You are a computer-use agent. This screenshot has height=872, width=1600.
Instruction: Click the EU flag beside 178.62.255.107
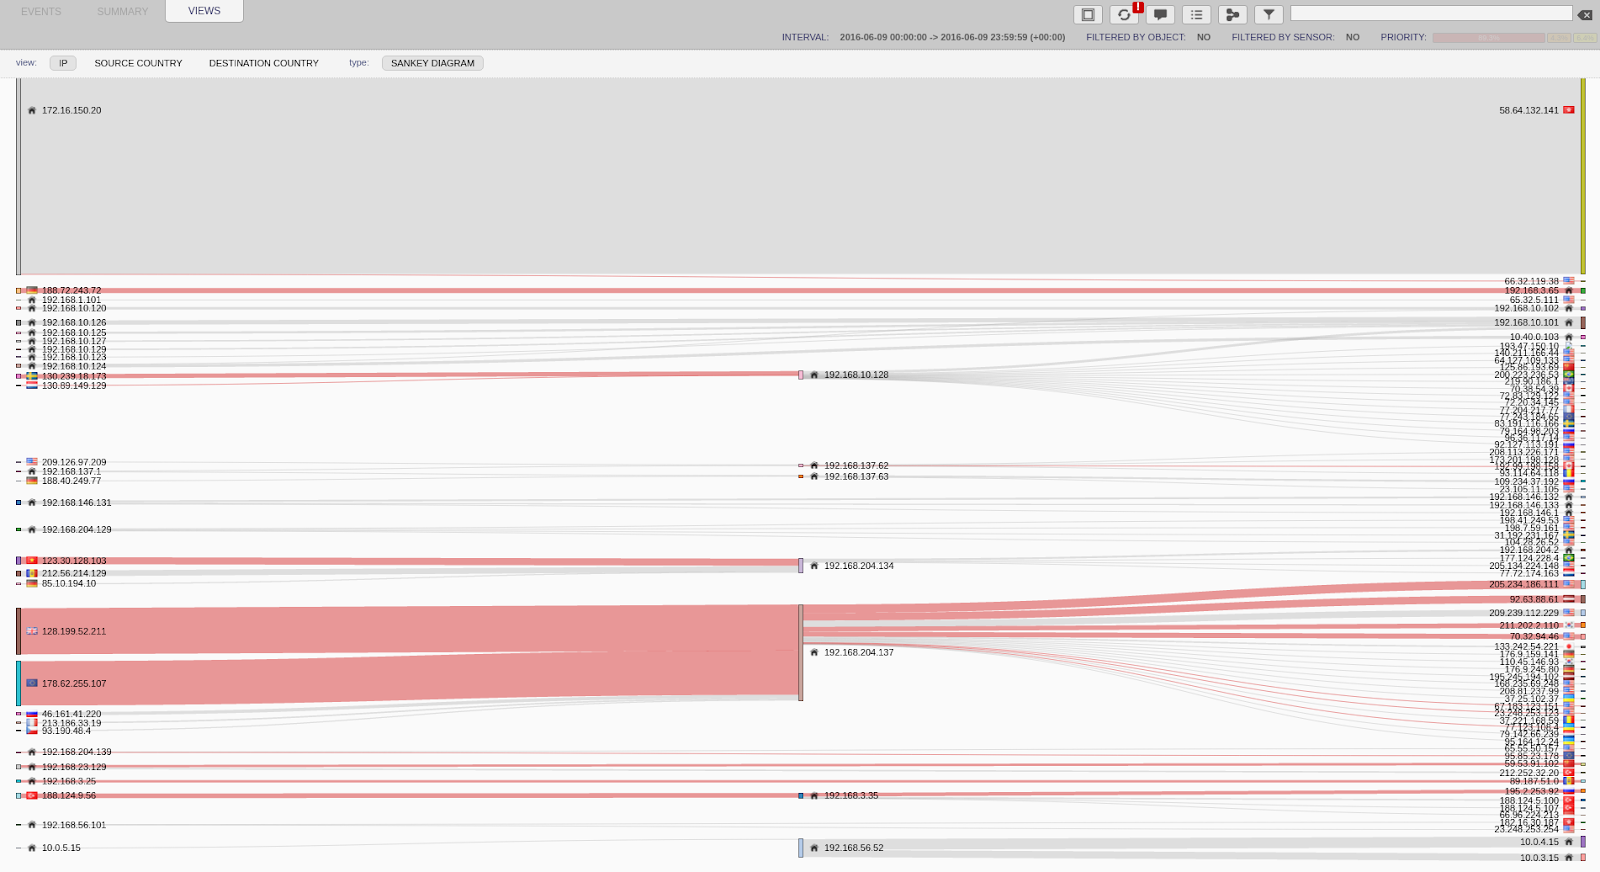32,683
